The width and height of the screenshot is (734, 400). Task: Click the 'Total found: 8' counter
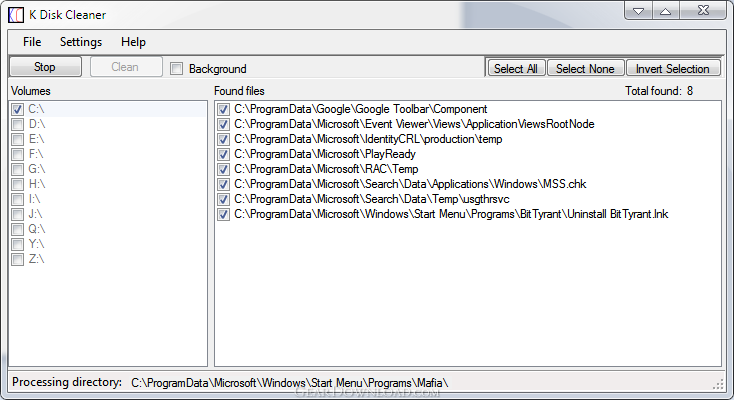659,91
